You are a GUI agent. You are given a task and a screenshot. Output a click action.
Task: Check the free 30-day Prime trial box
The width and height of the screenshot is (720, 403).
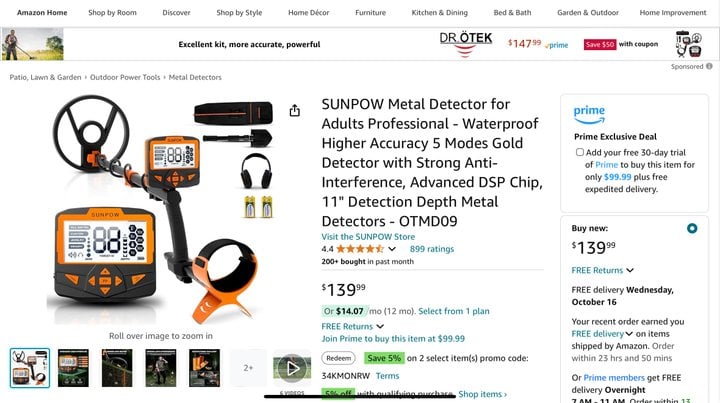click(x=580, y=152)
